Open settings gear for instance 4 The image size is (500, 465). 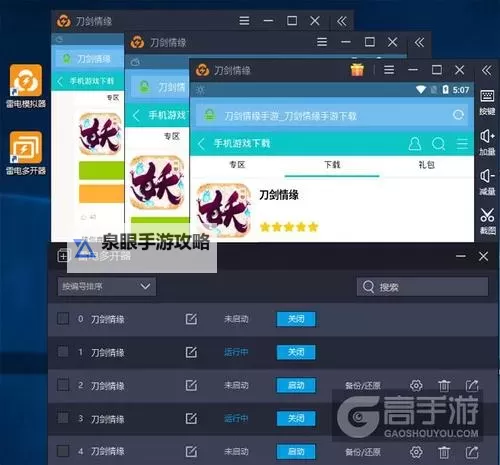pos(416,452)
